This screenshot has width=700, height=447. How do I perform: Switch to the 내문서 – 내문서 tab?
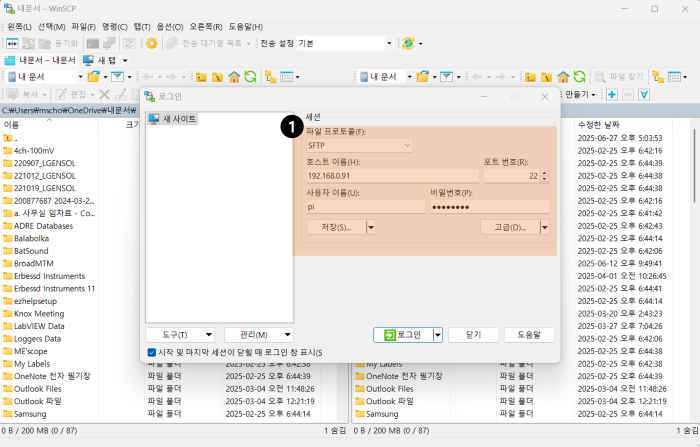point(41,60)
